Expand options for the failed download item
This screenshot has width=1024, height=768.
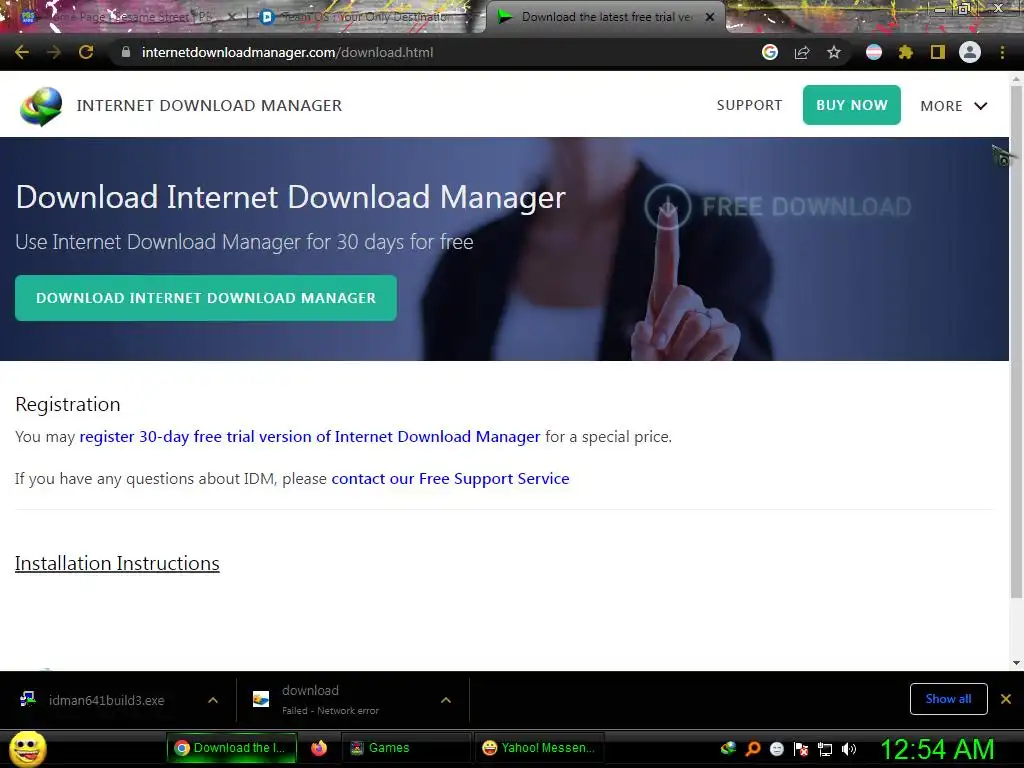[x=446, y=699]
